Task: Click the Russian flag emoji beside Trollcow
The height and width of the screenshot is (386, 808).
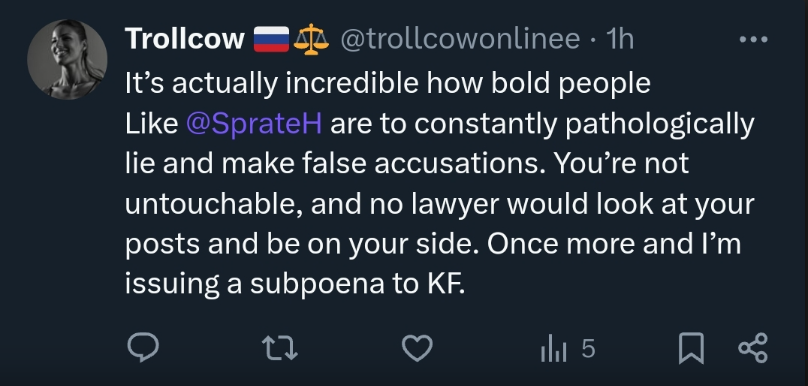Action: pos(272,39)
